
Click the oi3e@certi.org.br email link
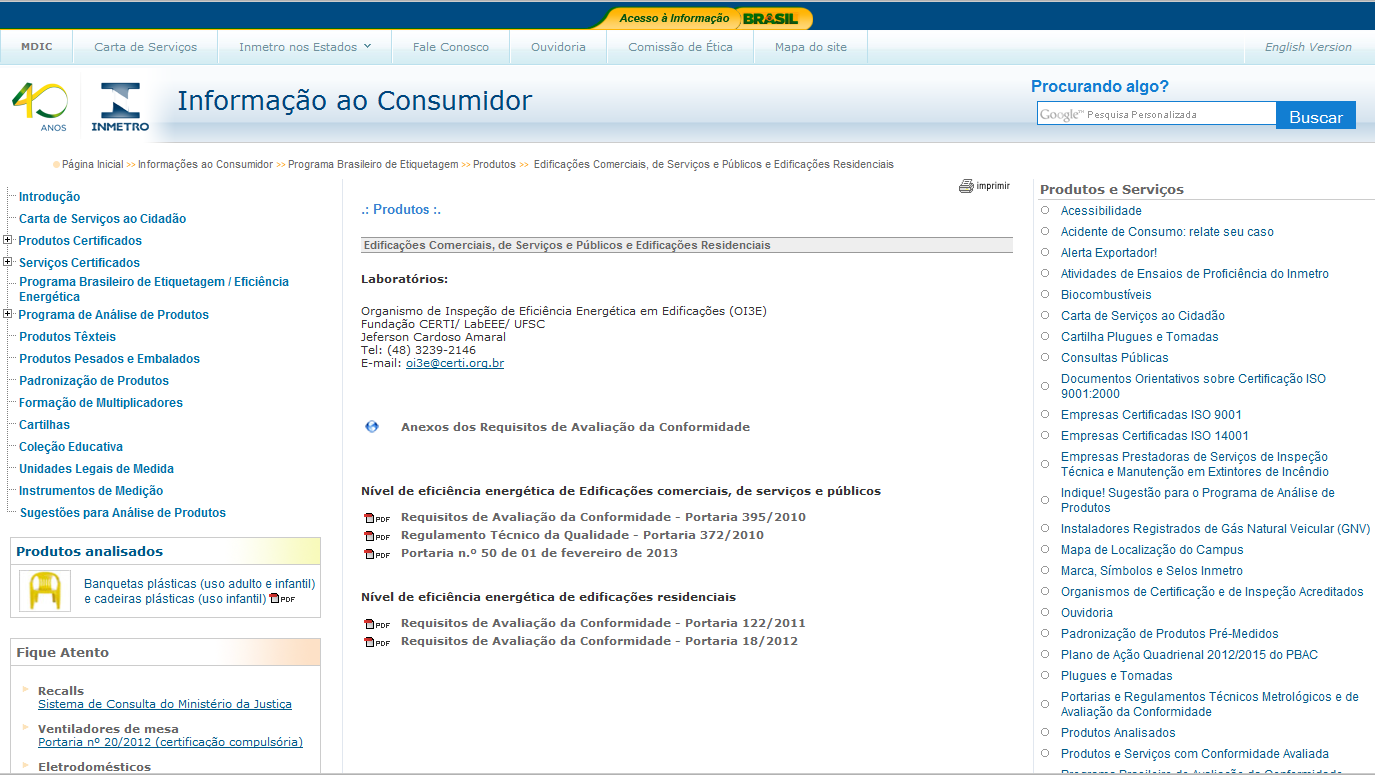(455, 363)
